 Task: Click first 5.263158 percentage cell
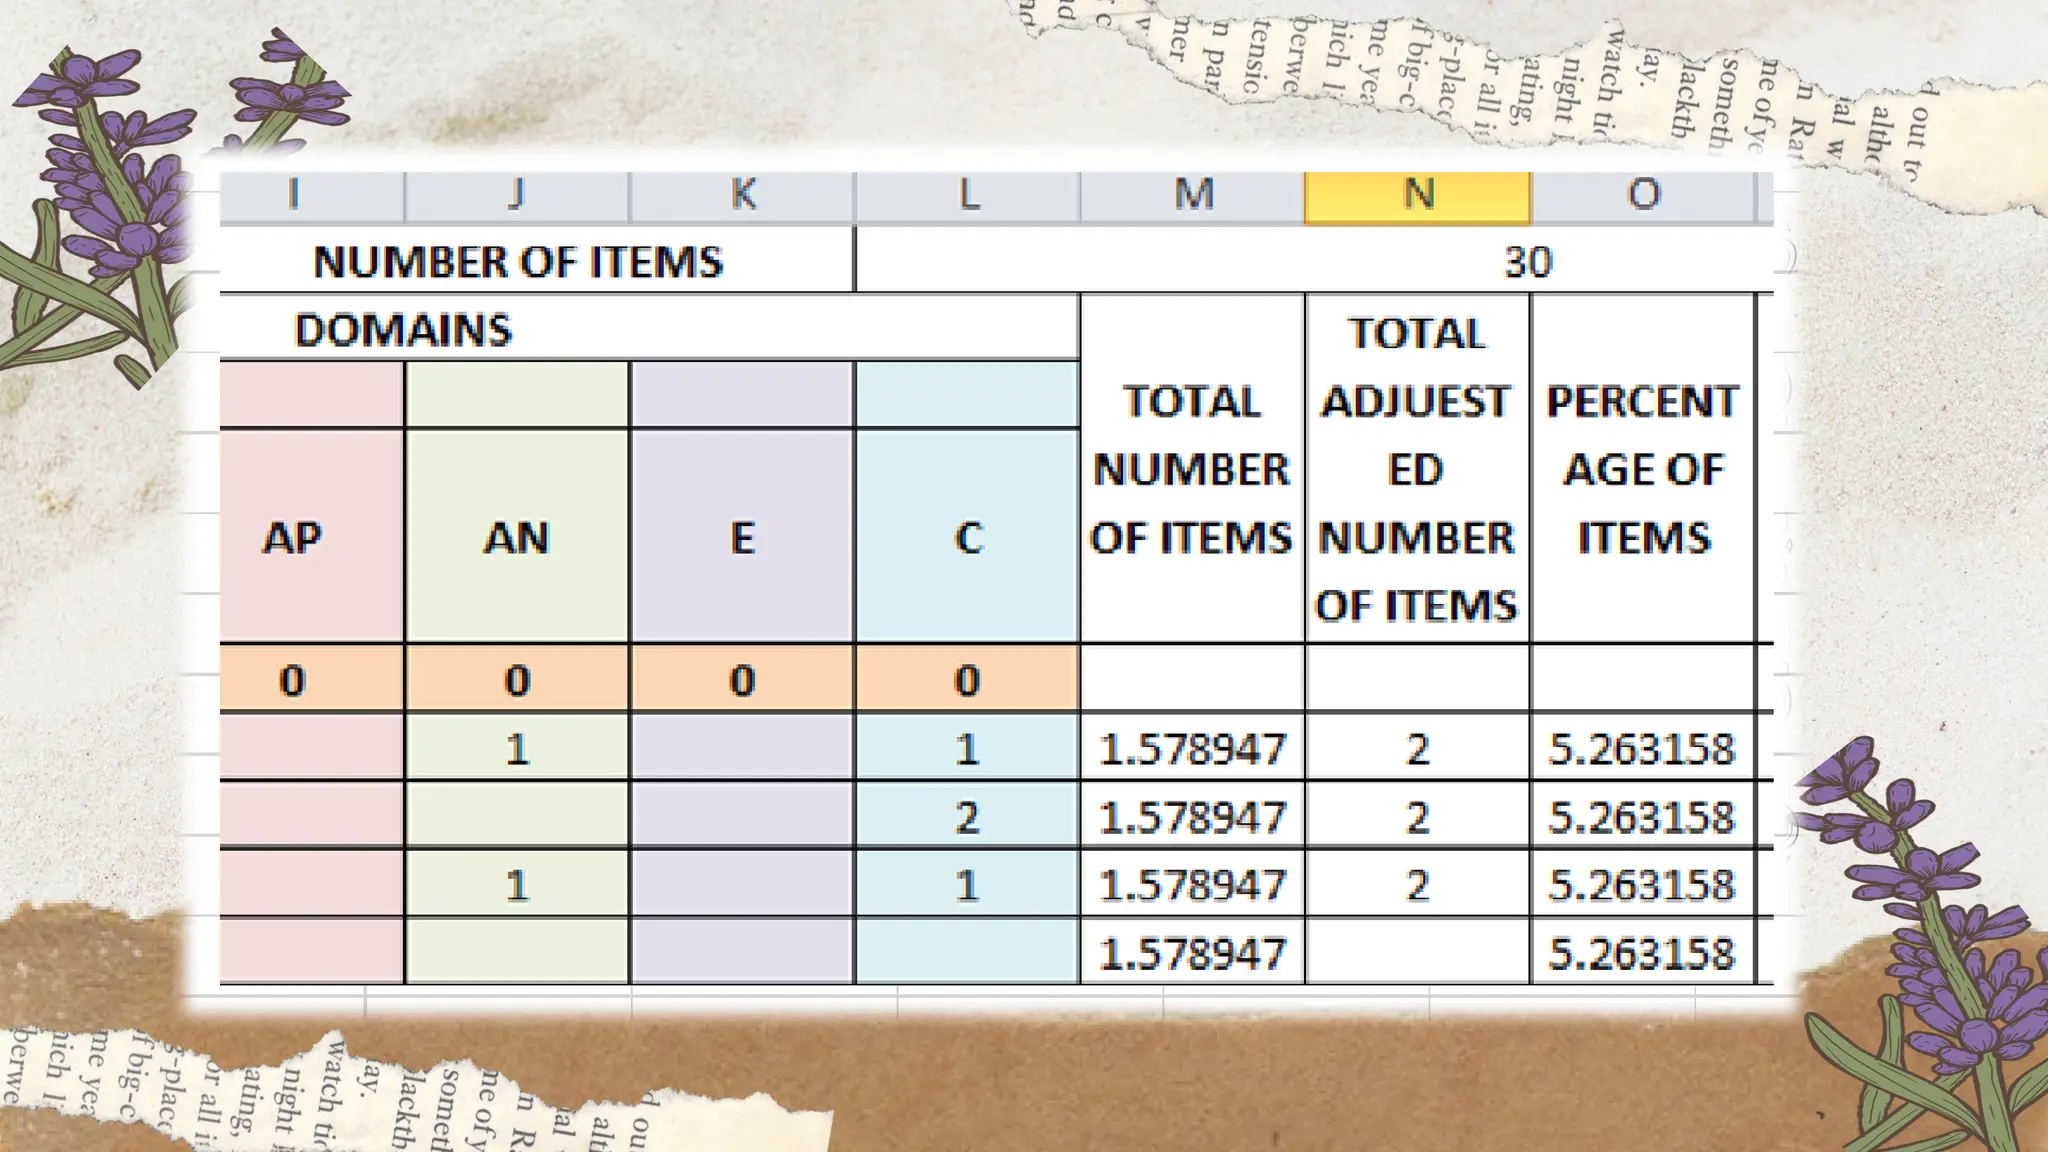[1642, 748]
